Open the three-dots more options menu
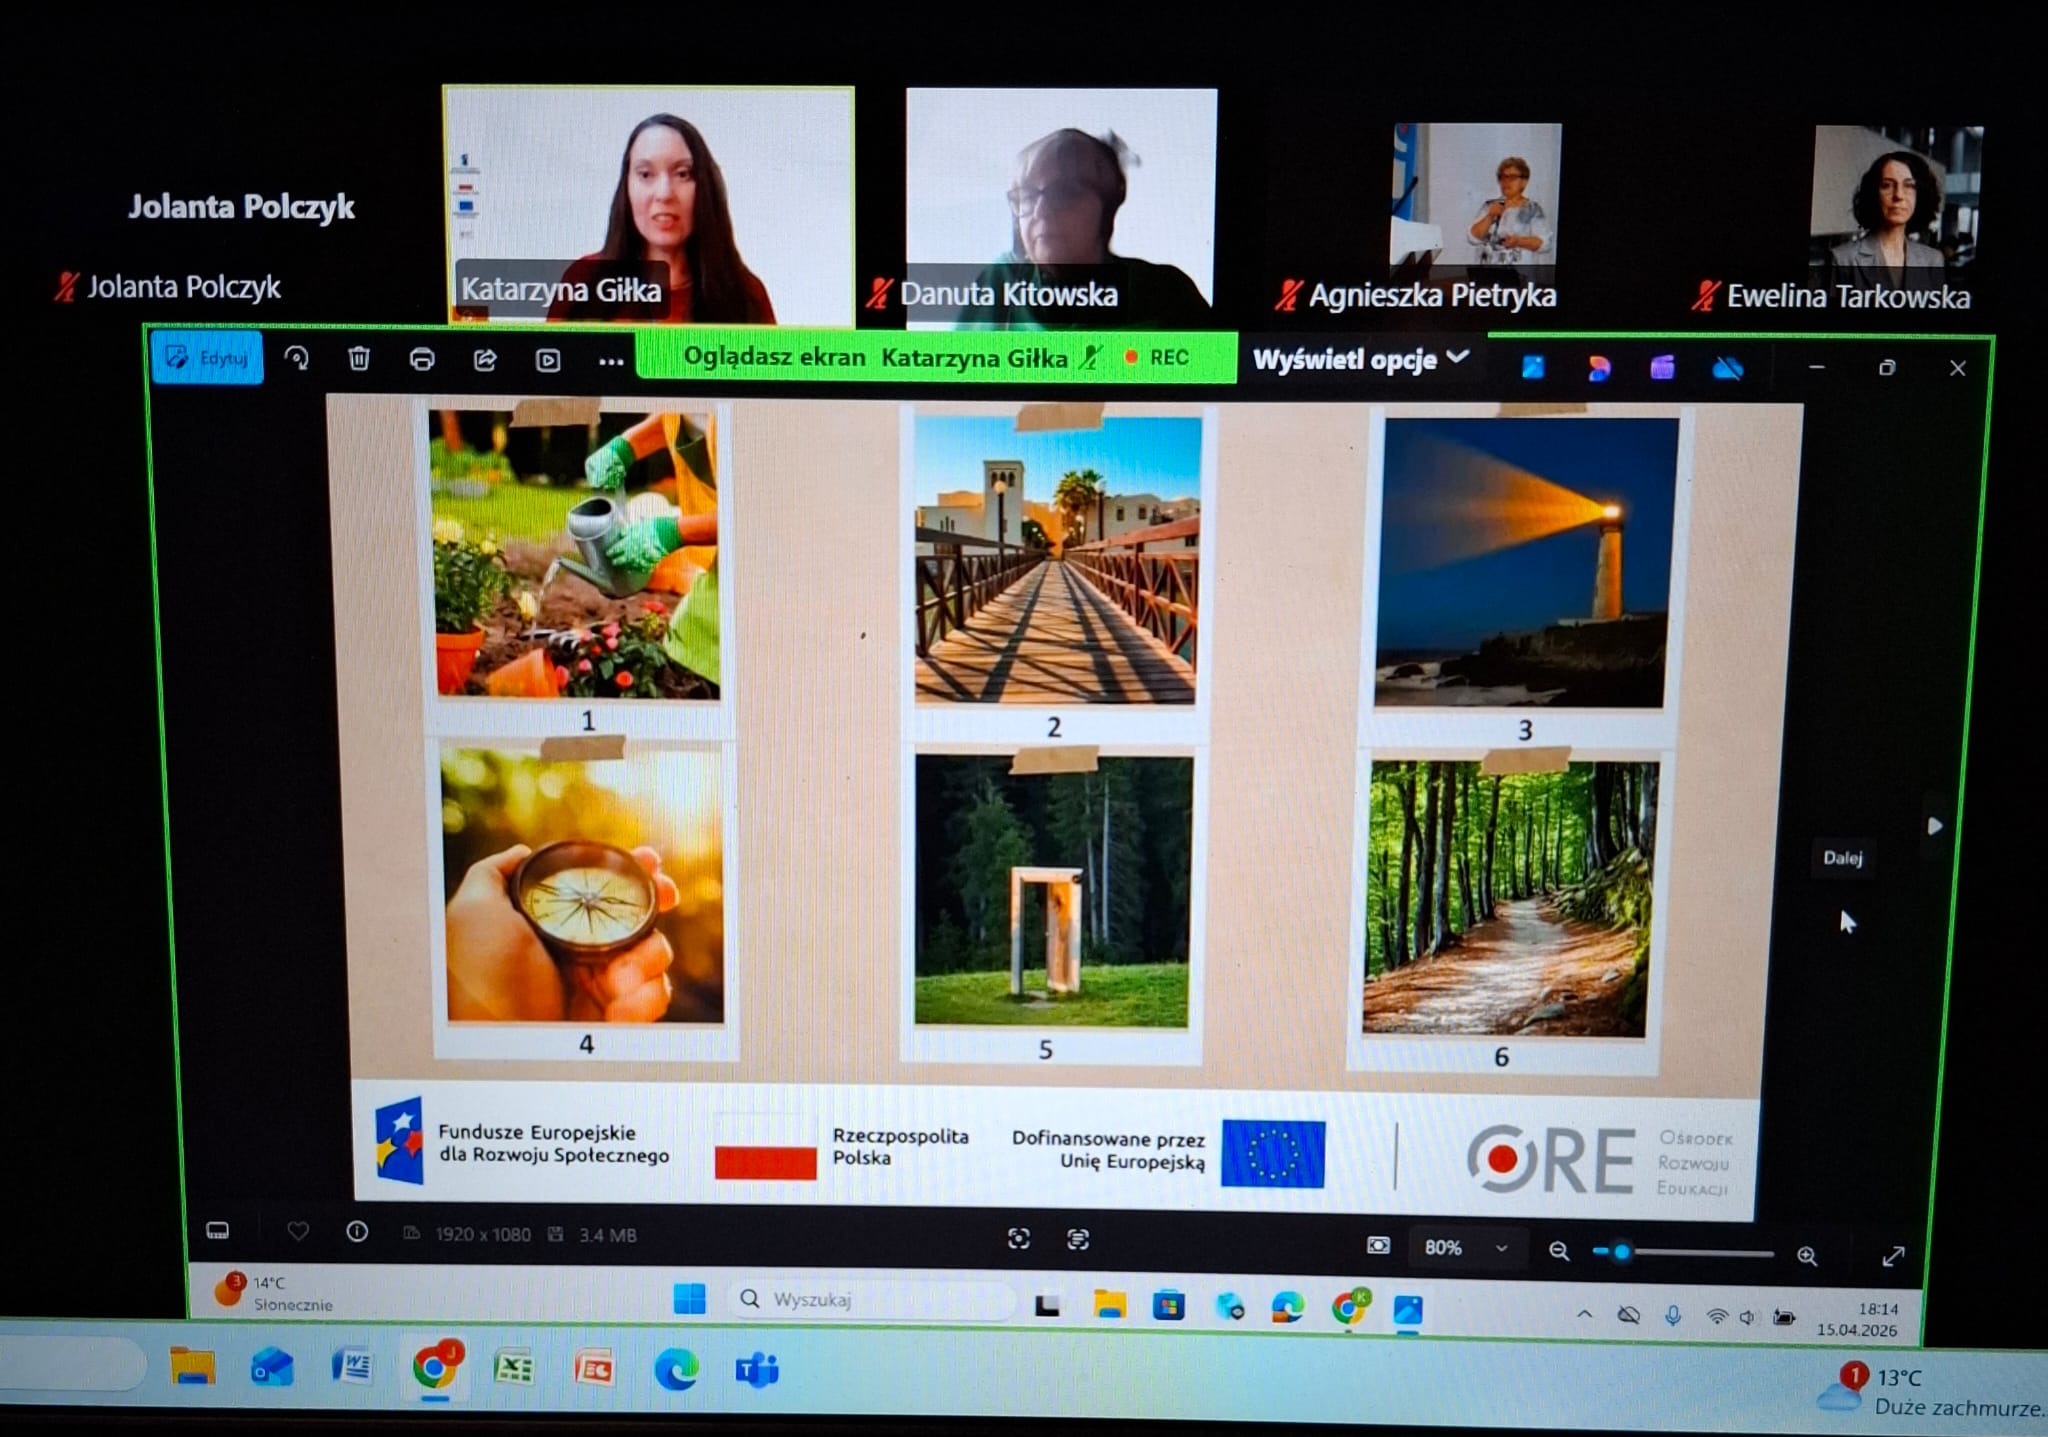Viewport: 2048px width, 1437px height. point(611,362)
